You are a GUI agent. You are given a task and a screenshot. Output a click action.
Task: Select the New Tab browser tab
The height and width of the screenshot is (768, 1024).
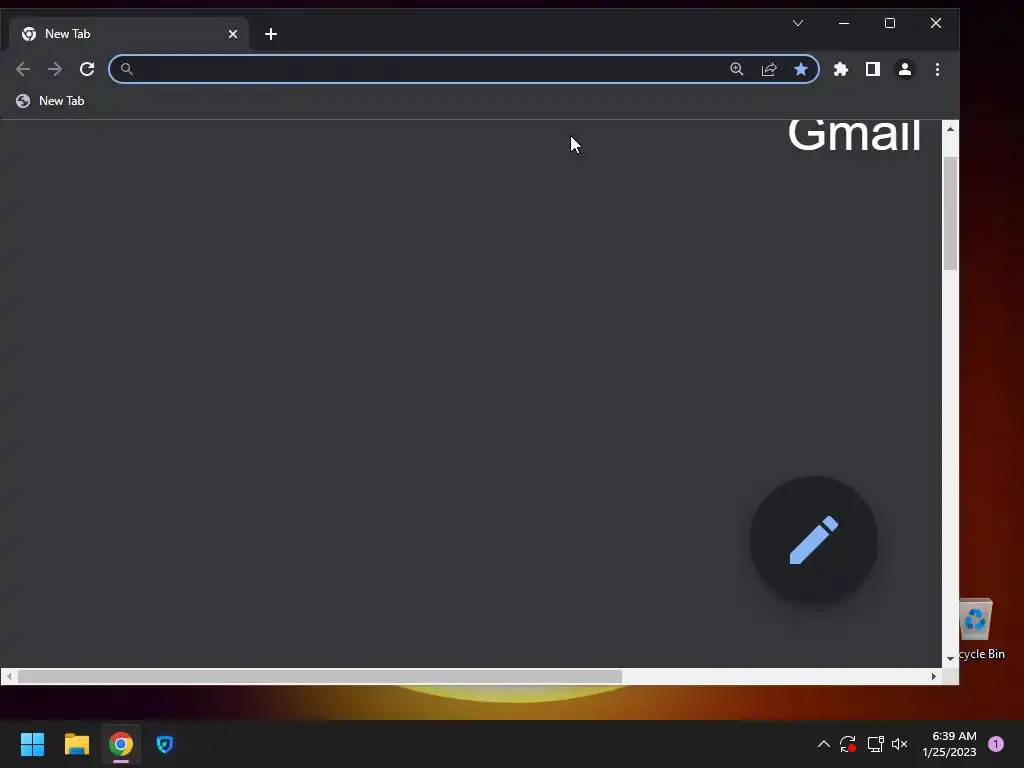click(127, 34)
